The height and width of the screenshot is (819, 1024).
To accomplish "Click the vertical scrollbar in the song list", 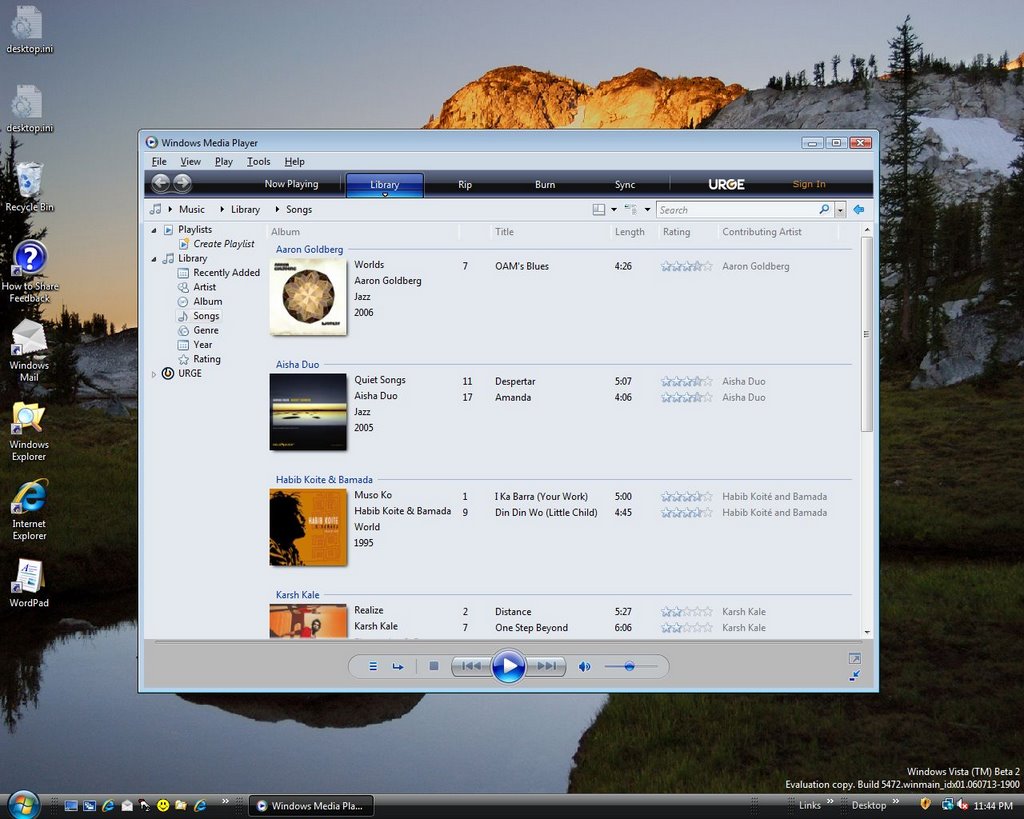I will click(x=867, y=334).
